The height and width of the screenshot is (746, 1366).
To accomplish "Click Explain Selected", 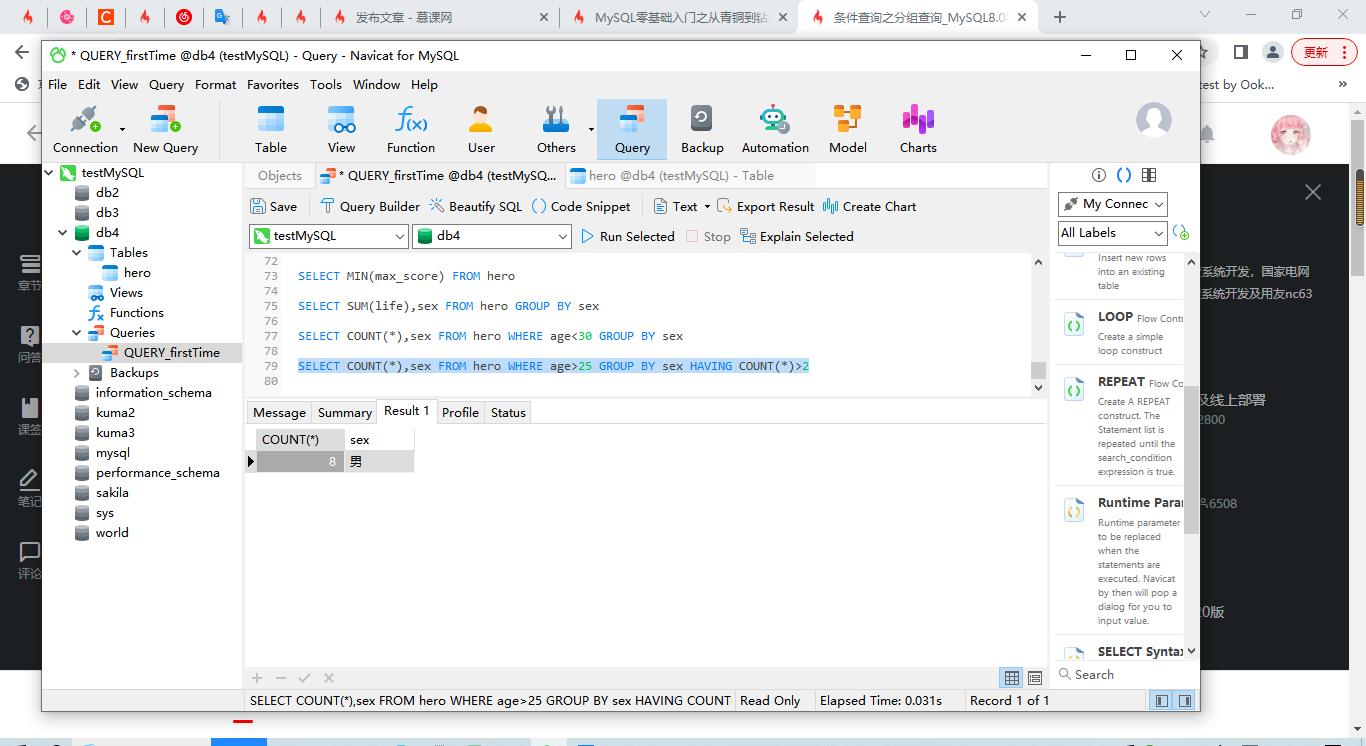I will (x=796, y=236).
